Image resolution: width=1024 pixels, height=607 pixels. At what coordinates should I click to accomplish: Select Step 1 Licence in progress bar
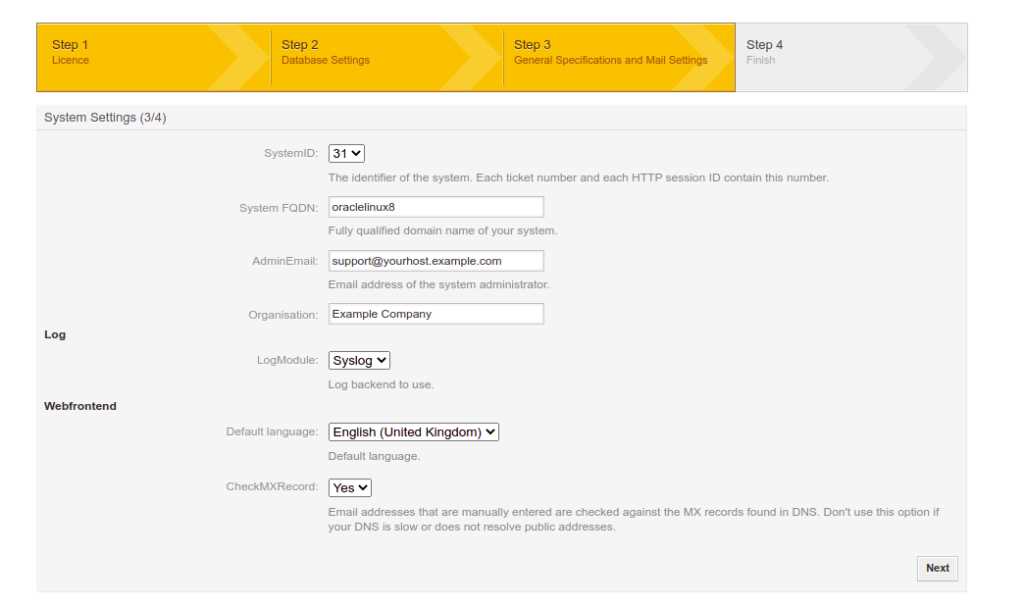153,57
